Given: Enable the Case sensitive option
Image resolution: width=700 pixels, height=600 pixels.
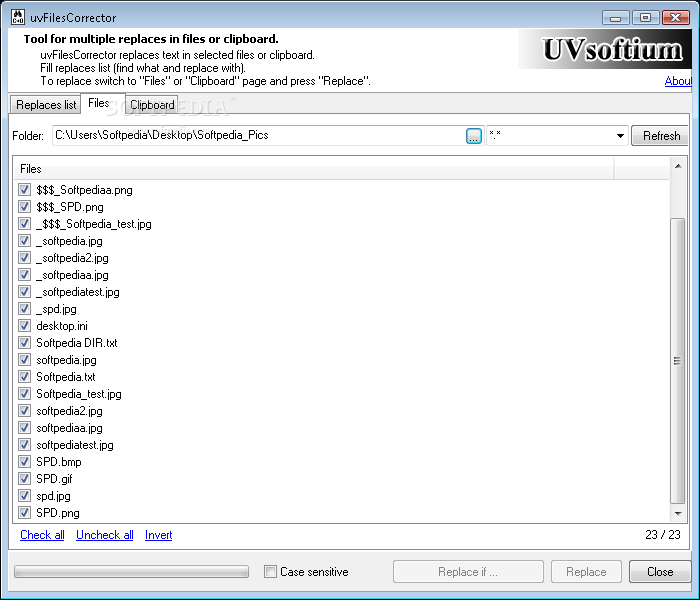Looking at the screenshot, I should 270,571.
